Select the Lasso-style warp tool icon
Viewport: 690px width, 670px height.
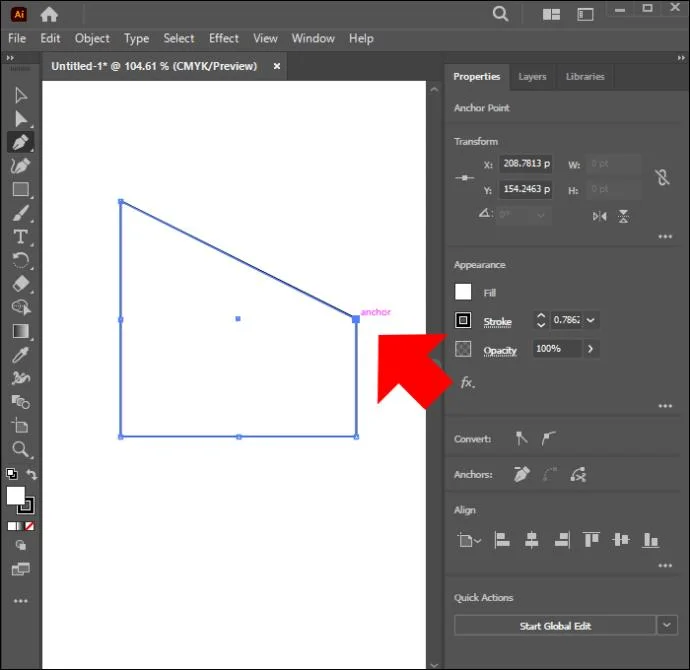21,307
